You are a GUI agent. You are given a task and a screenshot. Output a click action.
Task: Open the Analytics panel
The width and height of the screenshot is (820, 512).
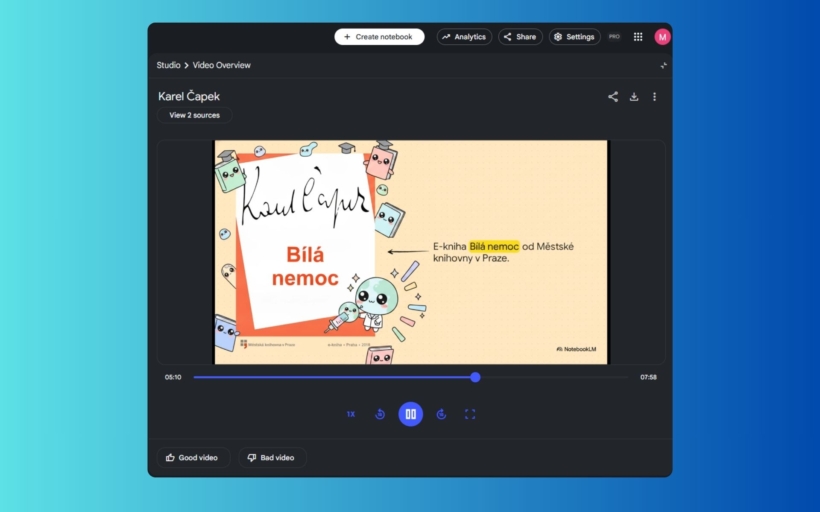464,37
